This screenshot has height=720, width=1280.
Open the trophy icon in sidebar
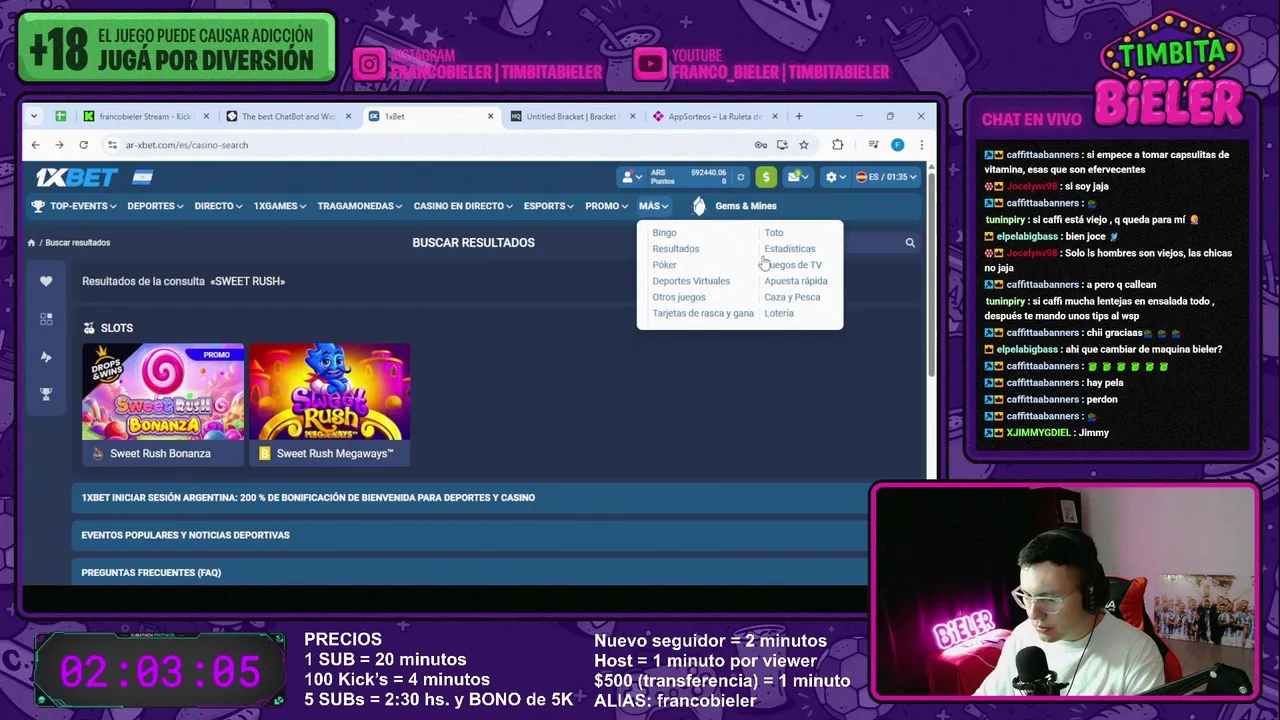click(46, 395)
